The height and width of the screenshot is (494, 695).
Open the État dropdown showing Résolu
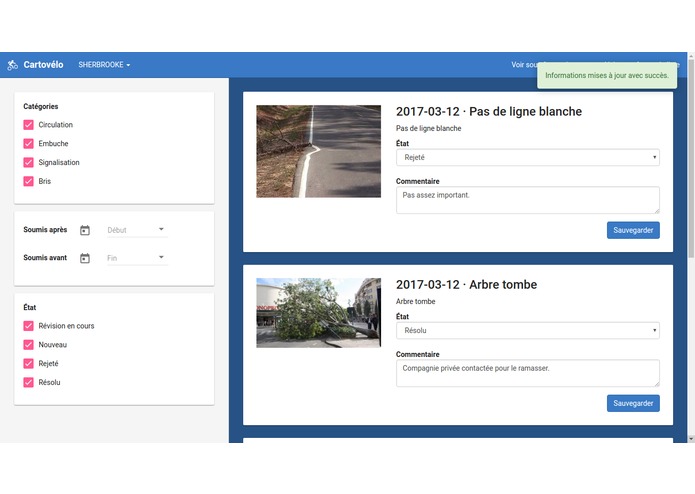[x=527, y=331]
